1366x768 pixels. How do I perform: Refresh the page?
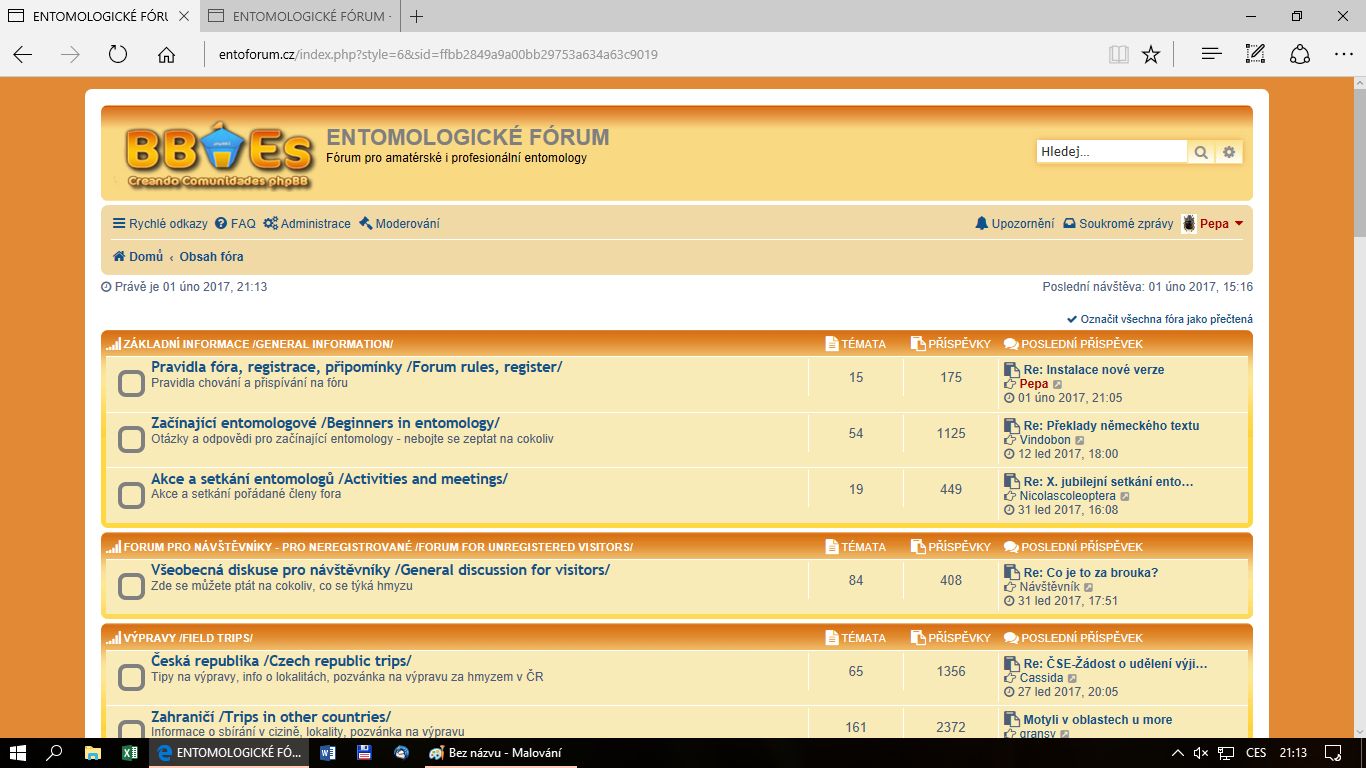[118, 55]
